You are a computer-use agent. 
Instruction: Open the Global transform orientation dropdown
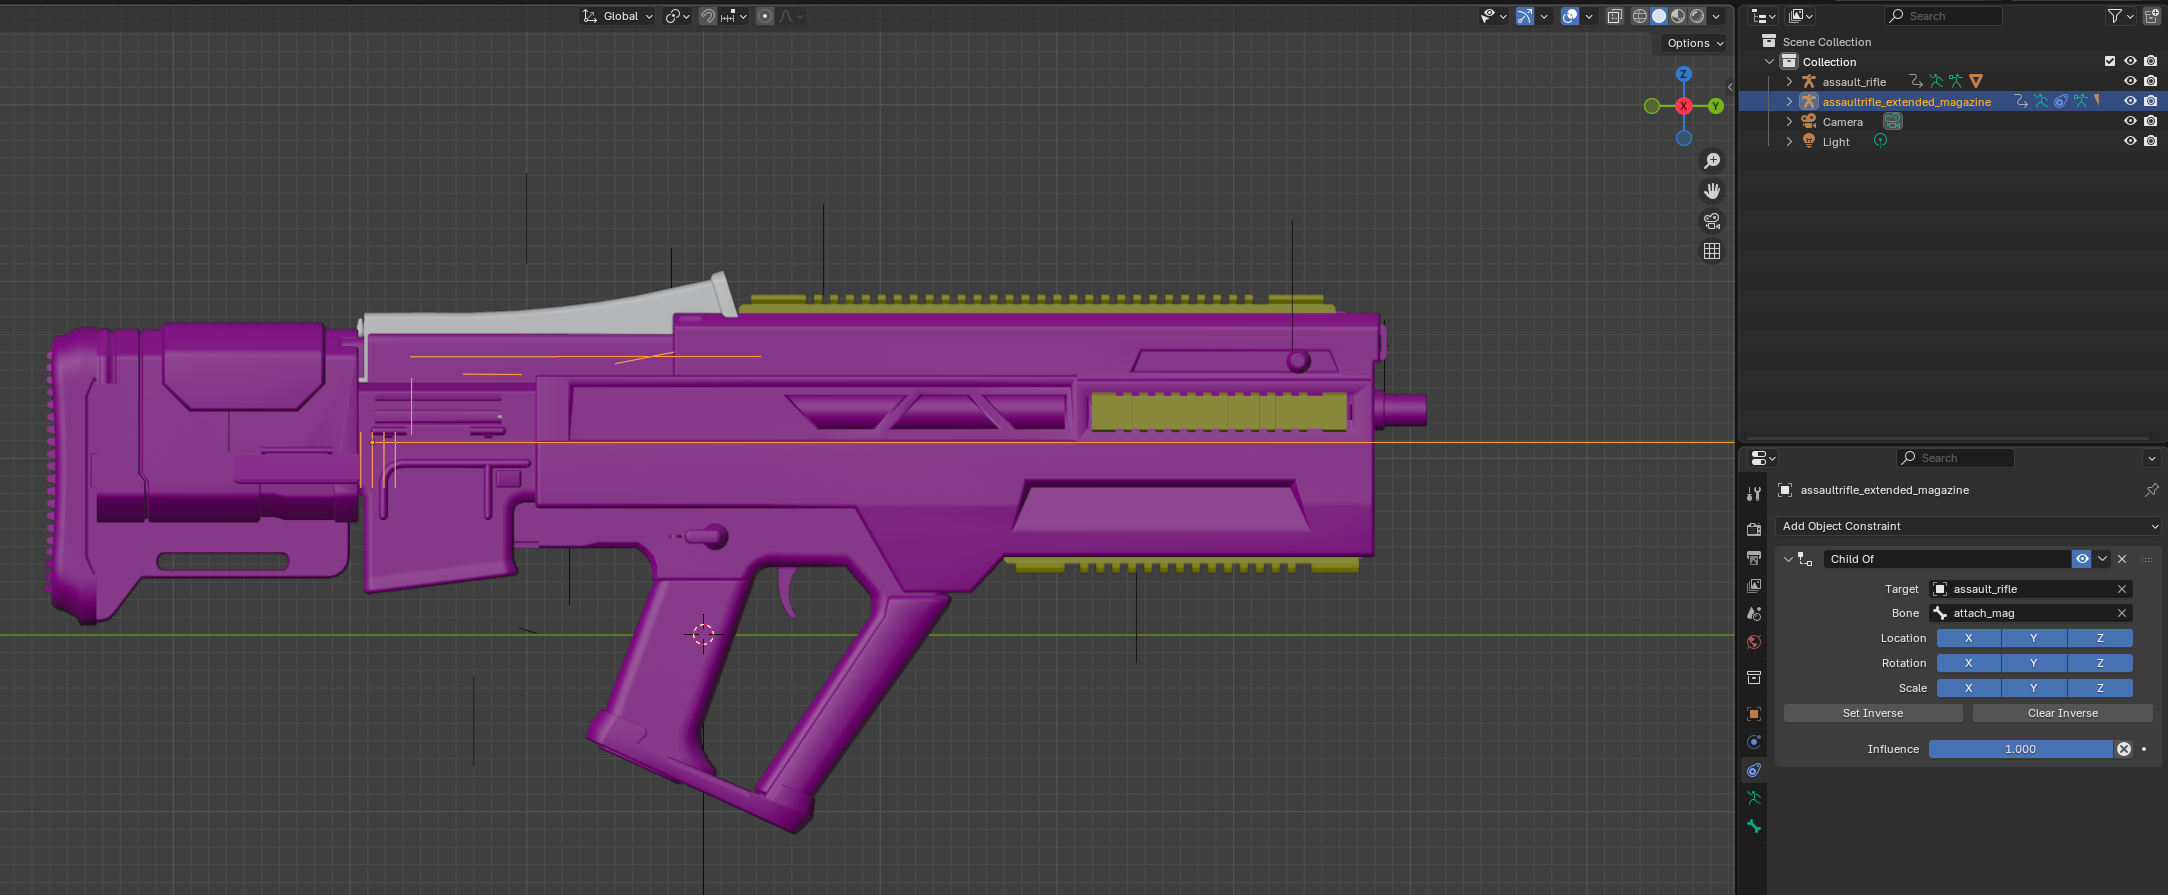[619, 16]
